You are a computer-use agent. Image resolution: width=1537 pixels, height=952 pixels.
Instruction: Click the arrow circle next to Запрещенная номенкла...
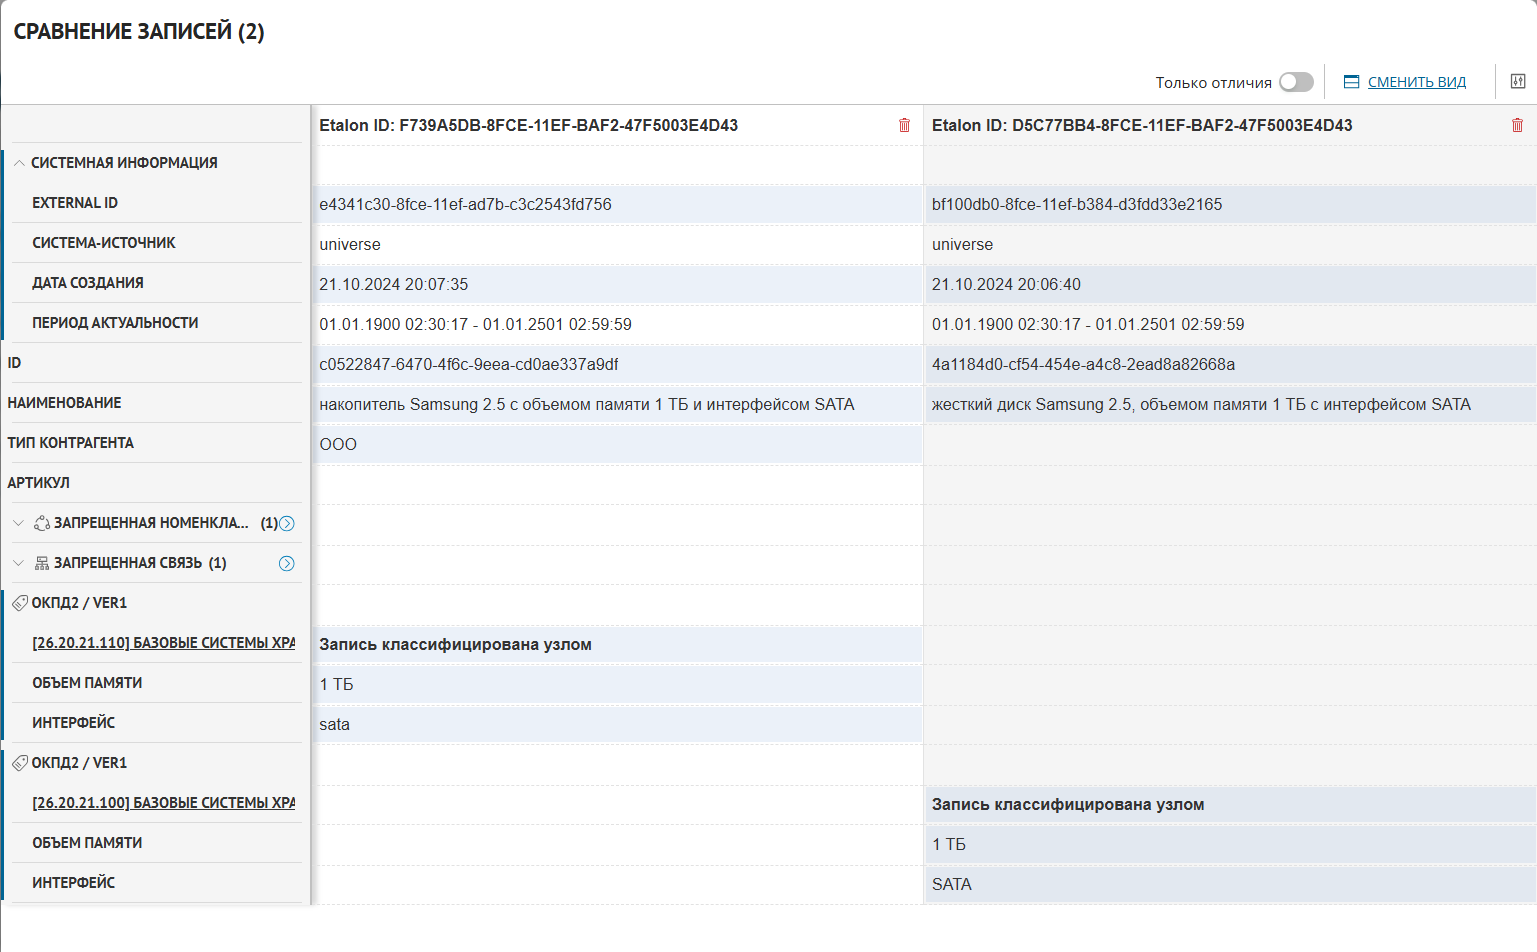pyautogui.click(x=287, y=523)
